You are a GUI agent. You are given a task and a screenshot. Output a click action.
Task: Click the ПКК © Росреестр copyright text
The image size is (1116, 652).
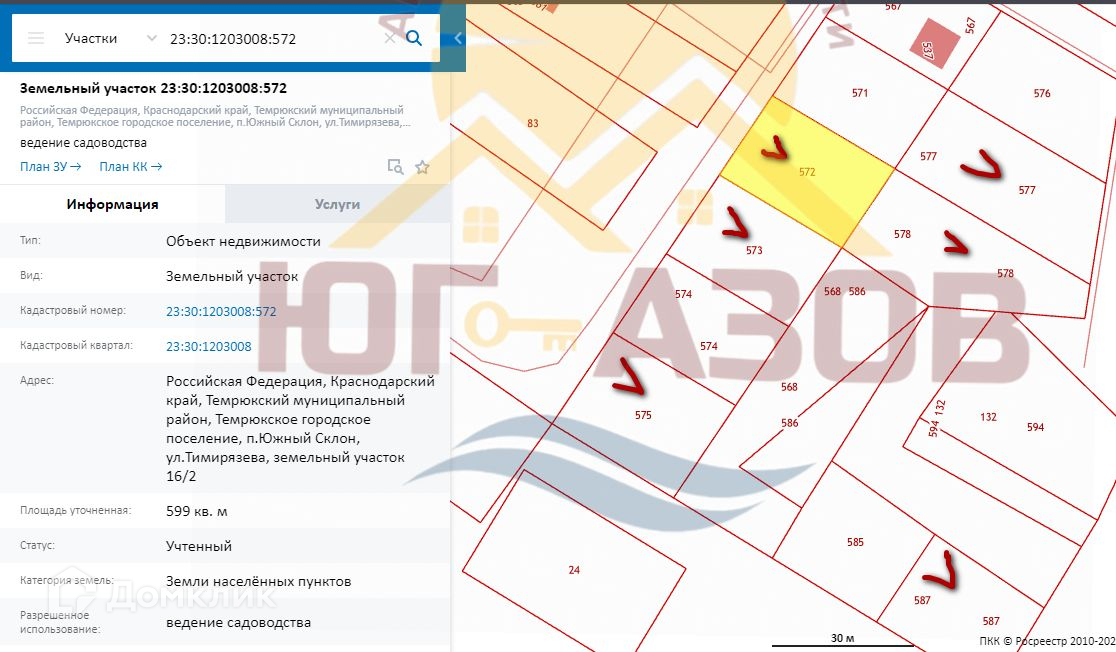click(1047, 641)
